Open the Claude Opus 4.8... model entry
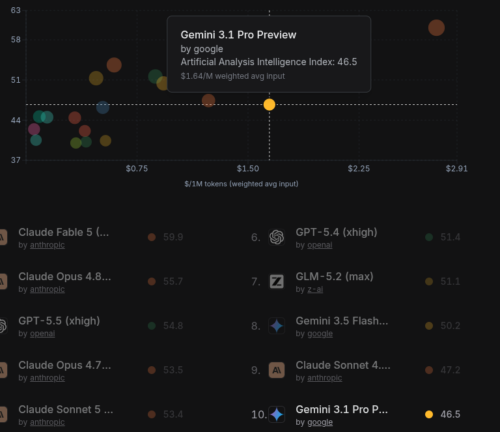Screen dimensions: 500x432 point(65,276)
